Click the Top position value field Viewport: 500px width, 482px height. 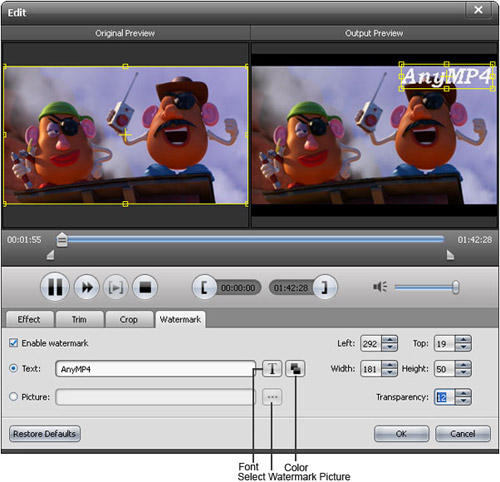point(445,343)
